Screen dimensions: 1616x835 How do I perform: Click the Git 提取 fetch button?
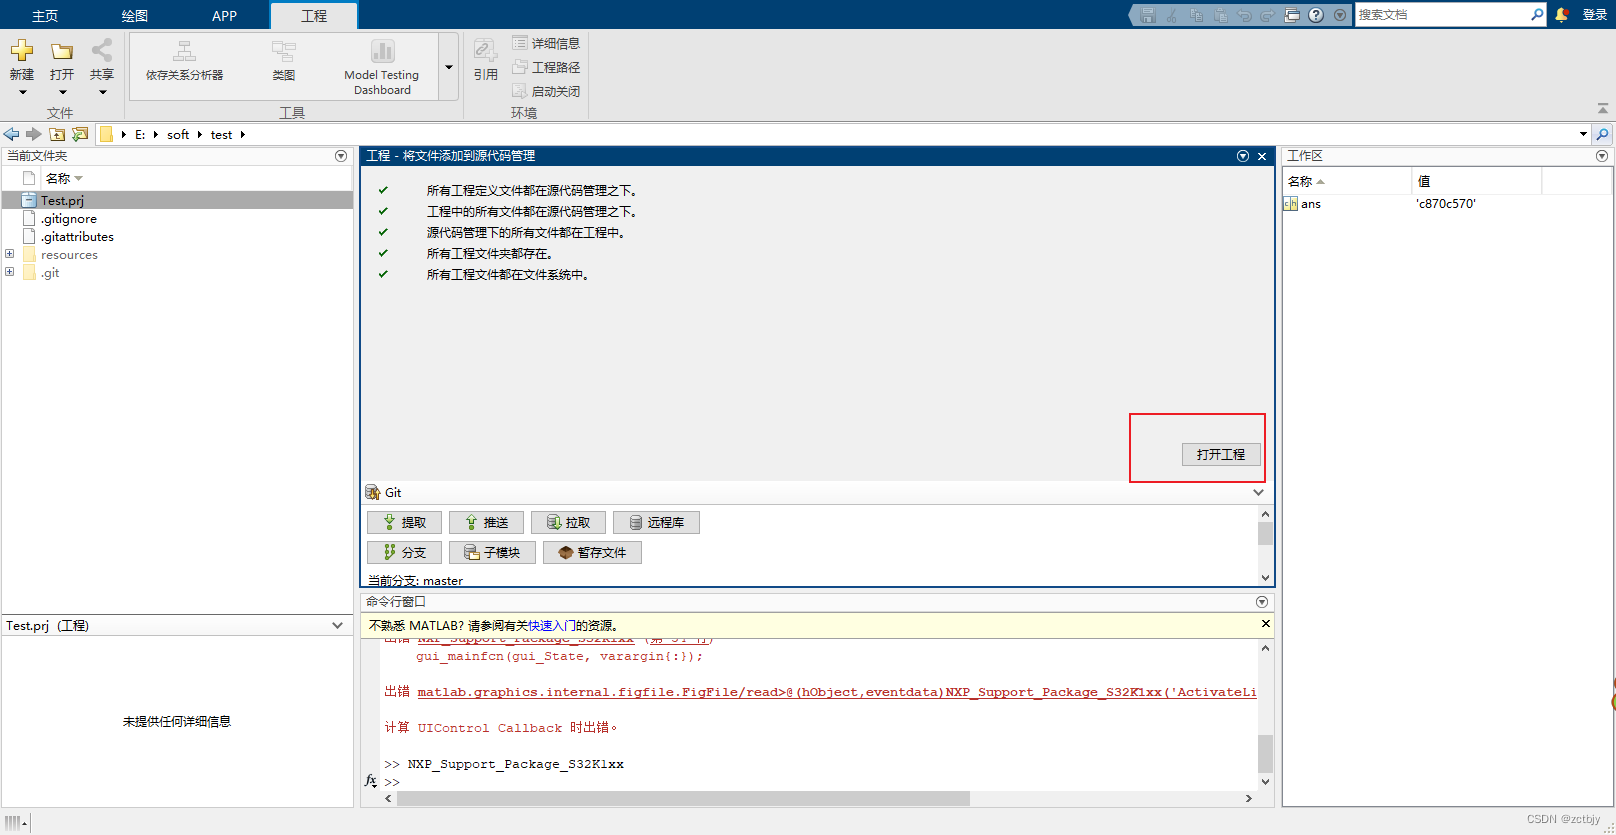click(x=404, y=522)
